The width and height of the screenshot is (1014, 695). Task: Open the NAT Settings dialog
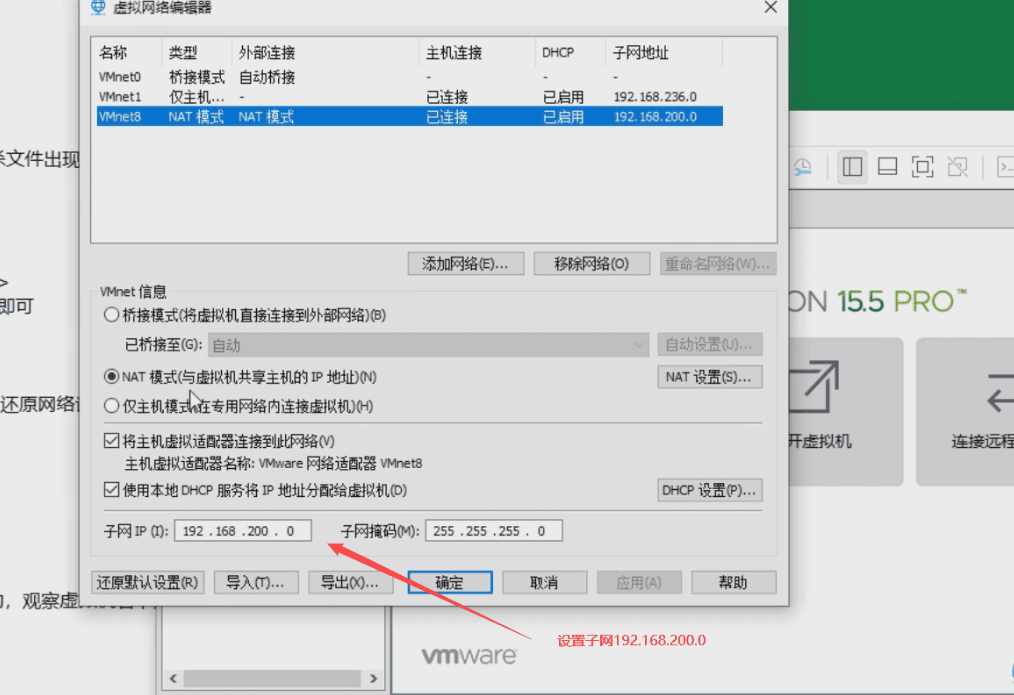click(x=709, y=377)
